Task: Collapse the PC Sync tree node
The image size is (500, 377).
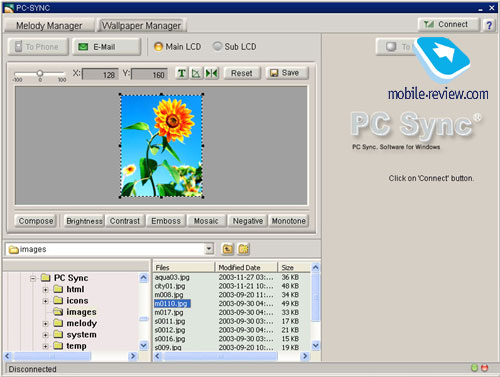Action: click(33, 278)
